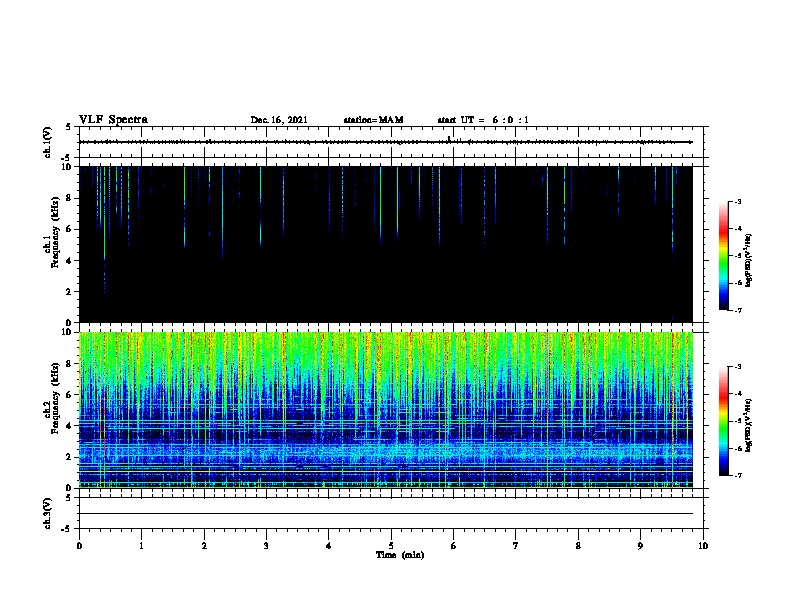Viewport: 792px width, 612px height.
Task: Click the "start UT = 6 : 0 : 1" text
Action: point(483,120)
